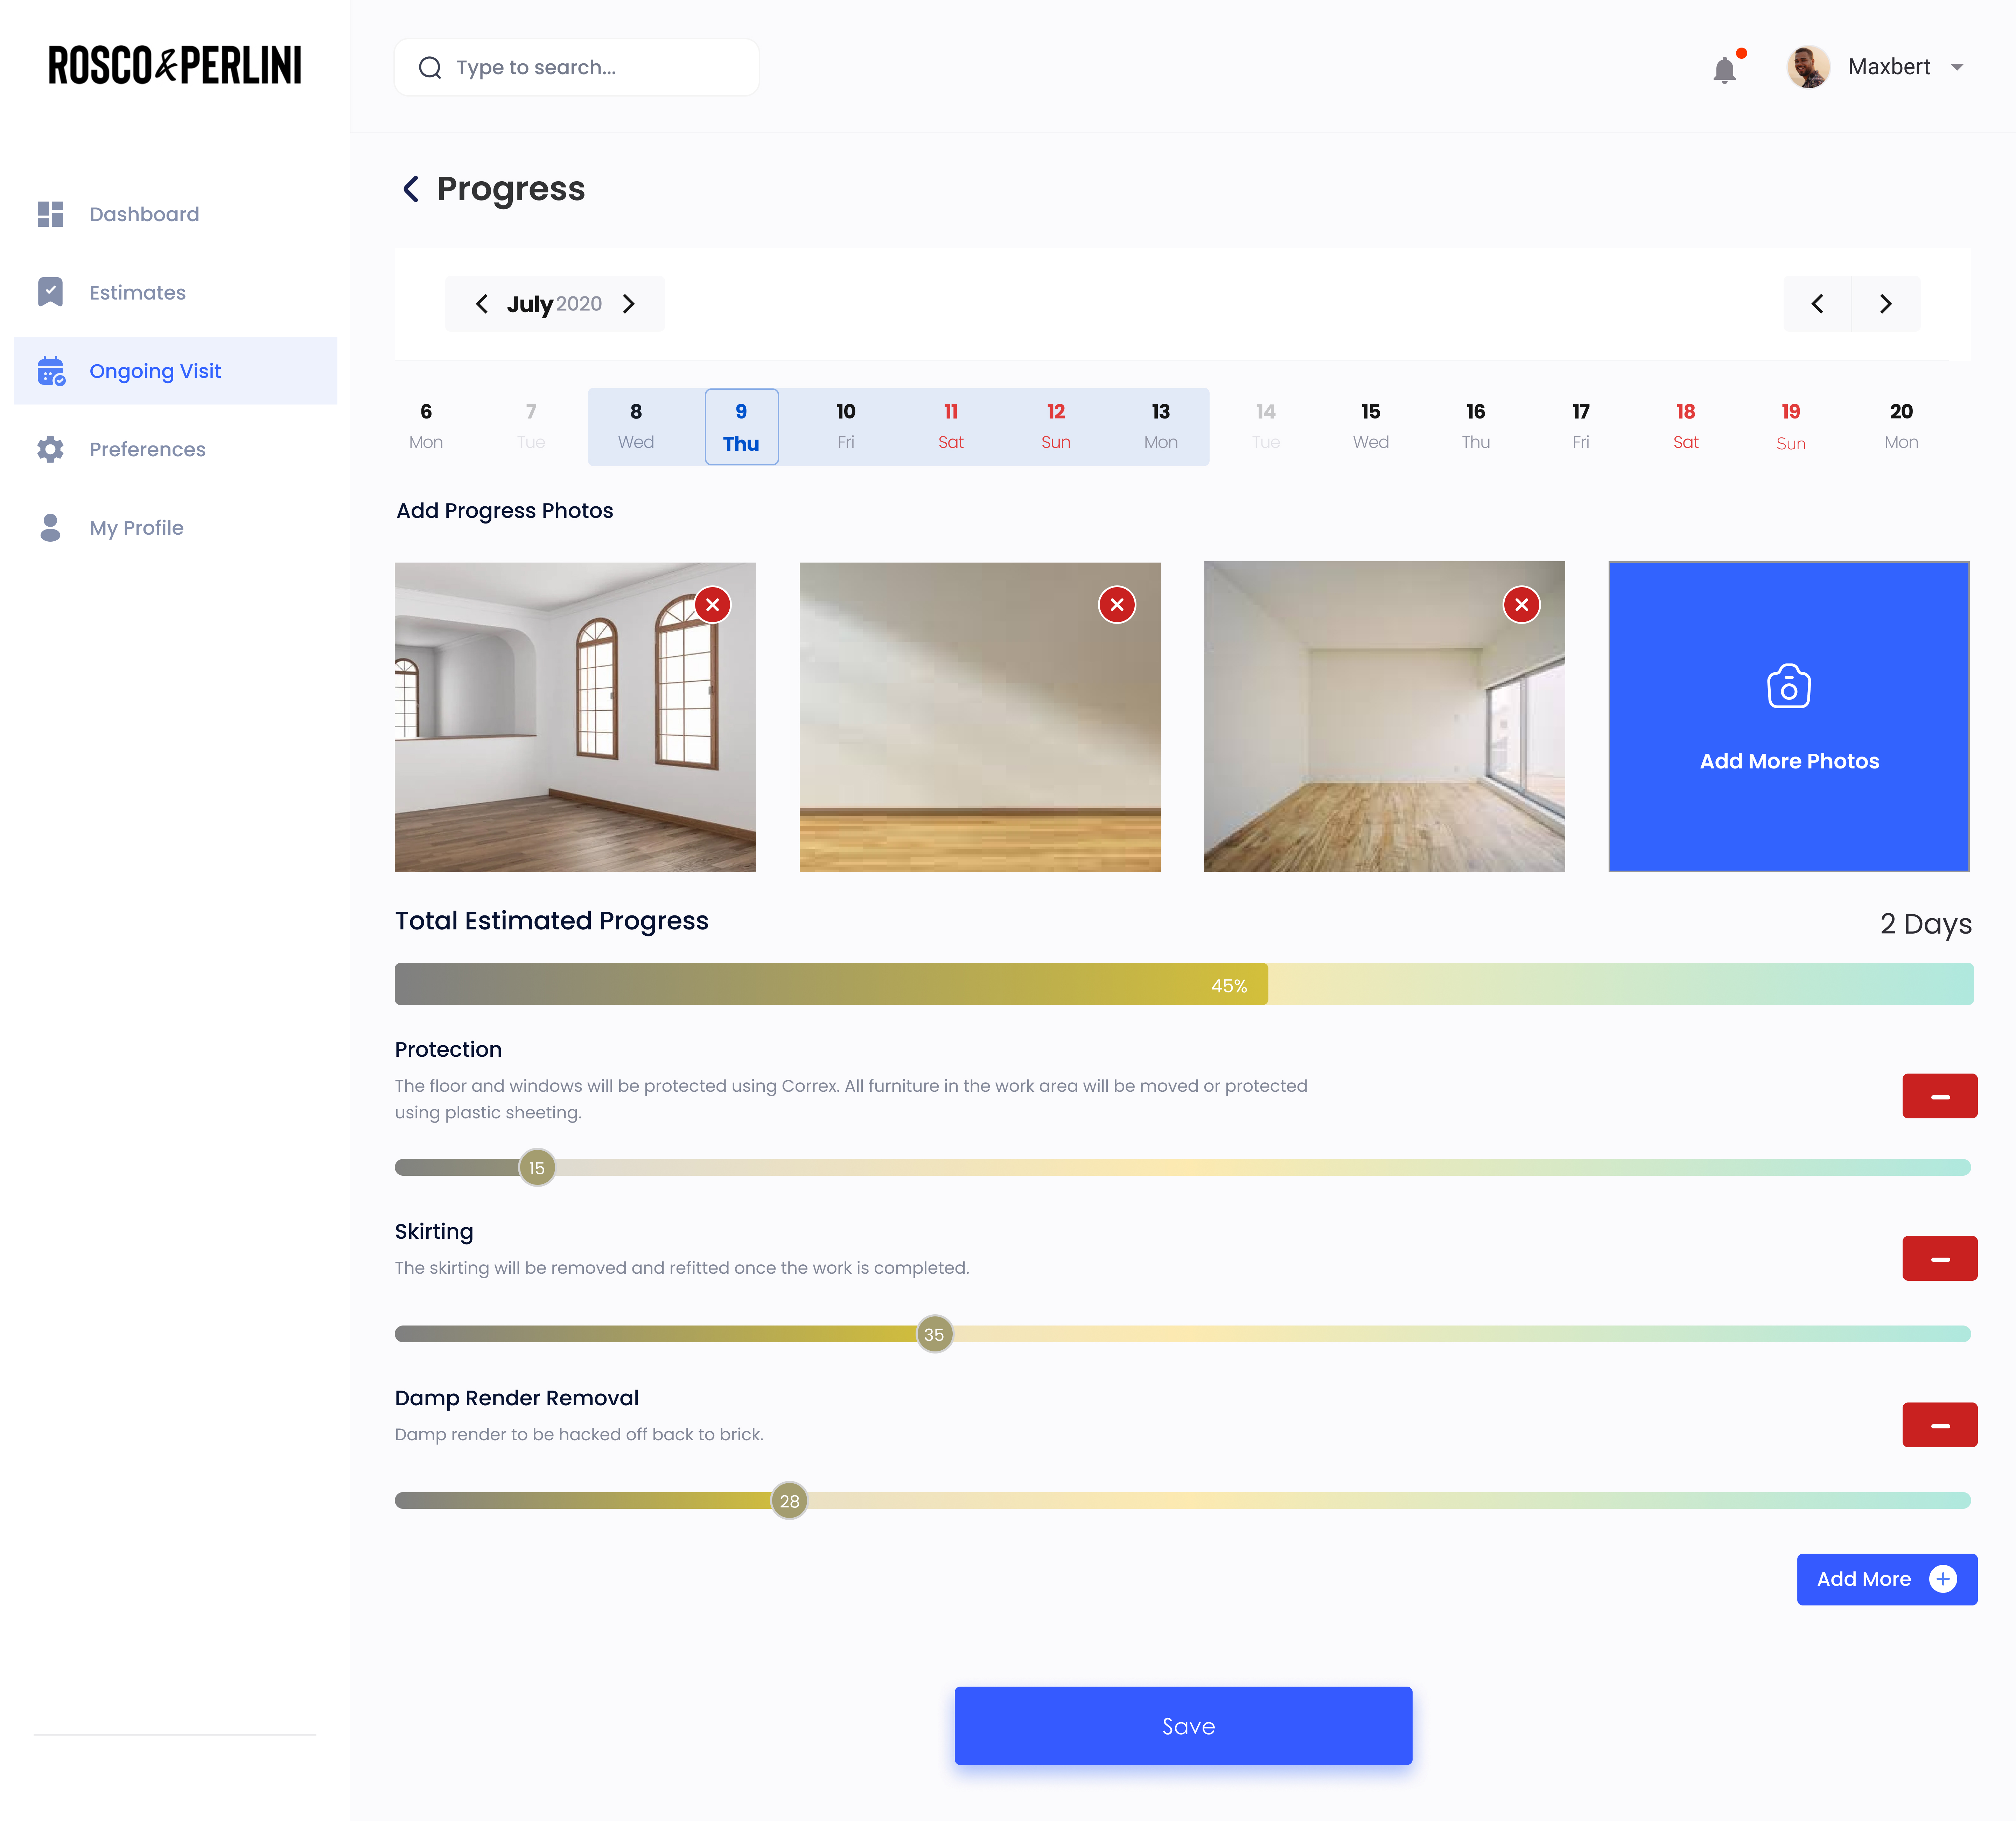Click the search magnifier icon
The width and height of the screenshot is (2016, 1821).
pyautogui.click(x=430, y=68)
